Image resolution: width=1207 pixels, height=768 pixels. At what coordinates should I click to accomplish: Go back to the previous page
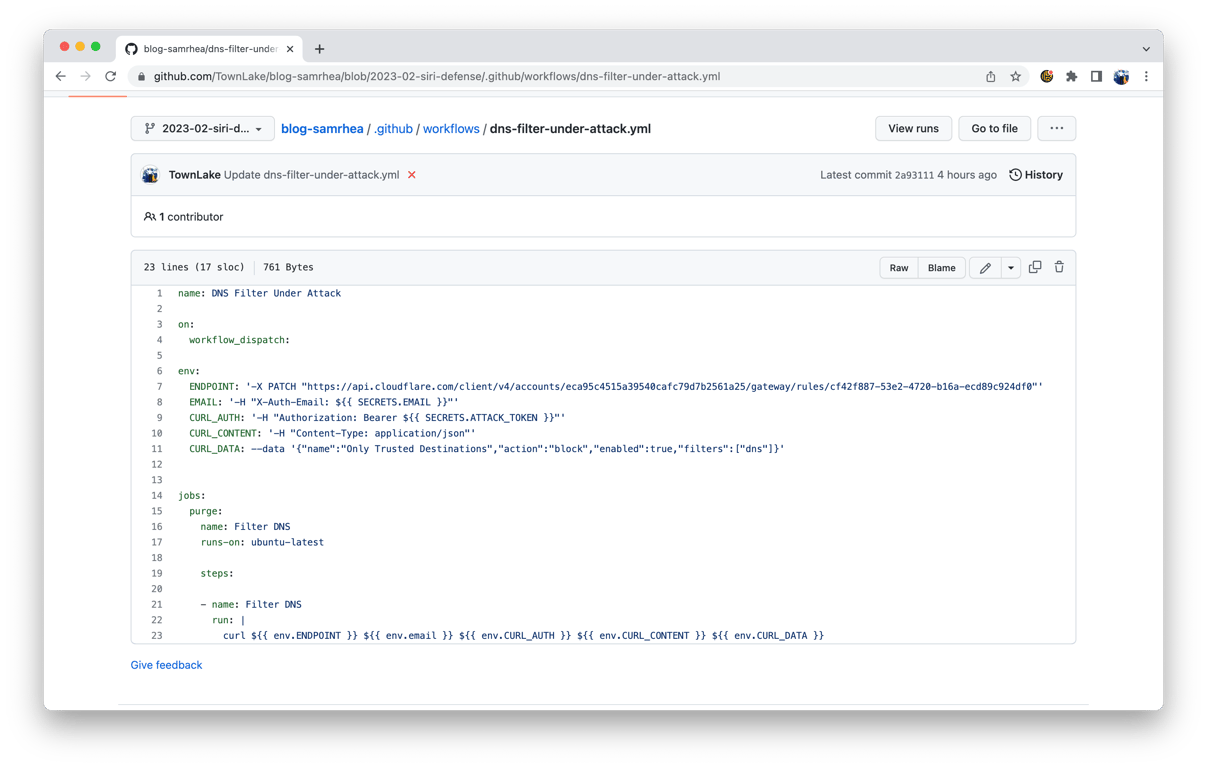[x=61, y=76]
